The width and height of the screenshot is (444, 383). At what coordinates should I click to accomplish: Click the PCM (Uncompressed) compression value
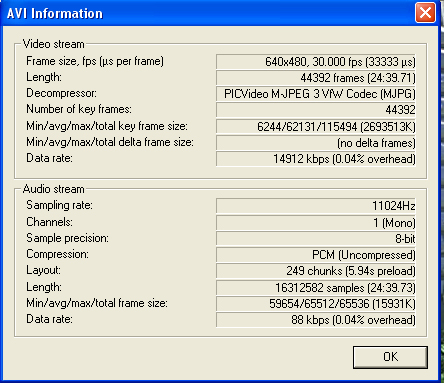[x=316, y=255]
